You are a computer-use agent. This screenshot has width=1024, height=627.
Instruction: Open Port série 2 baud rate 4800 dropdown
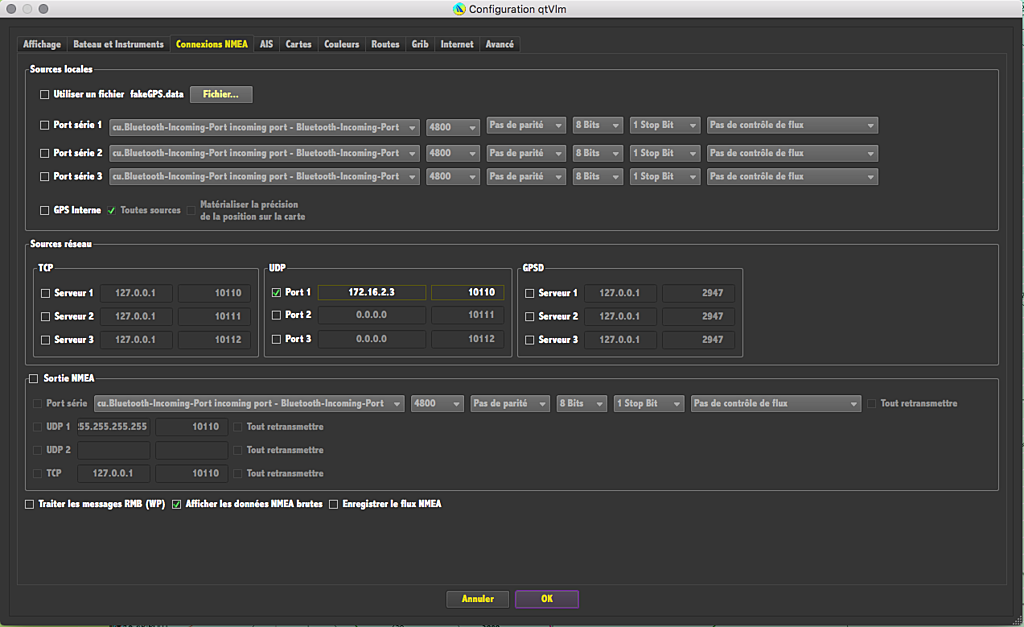click(453, 153)
